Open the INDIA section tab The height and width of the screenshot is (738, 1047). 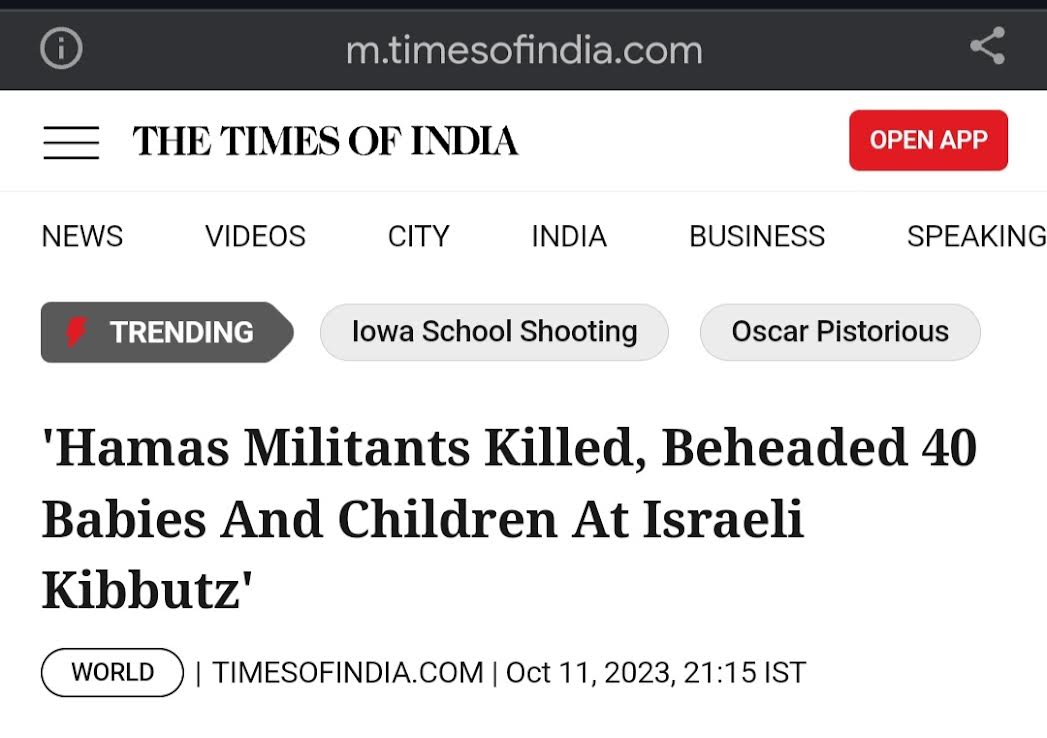point(569,236)
